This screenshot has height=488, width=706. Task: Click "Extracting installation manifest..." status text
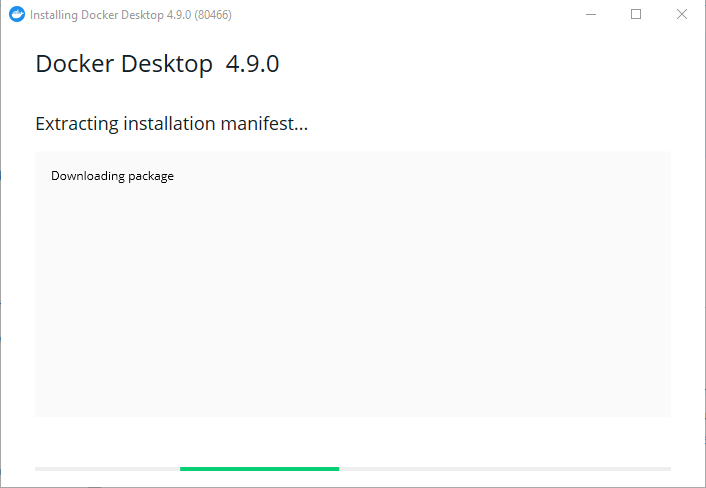click(171, 124)
